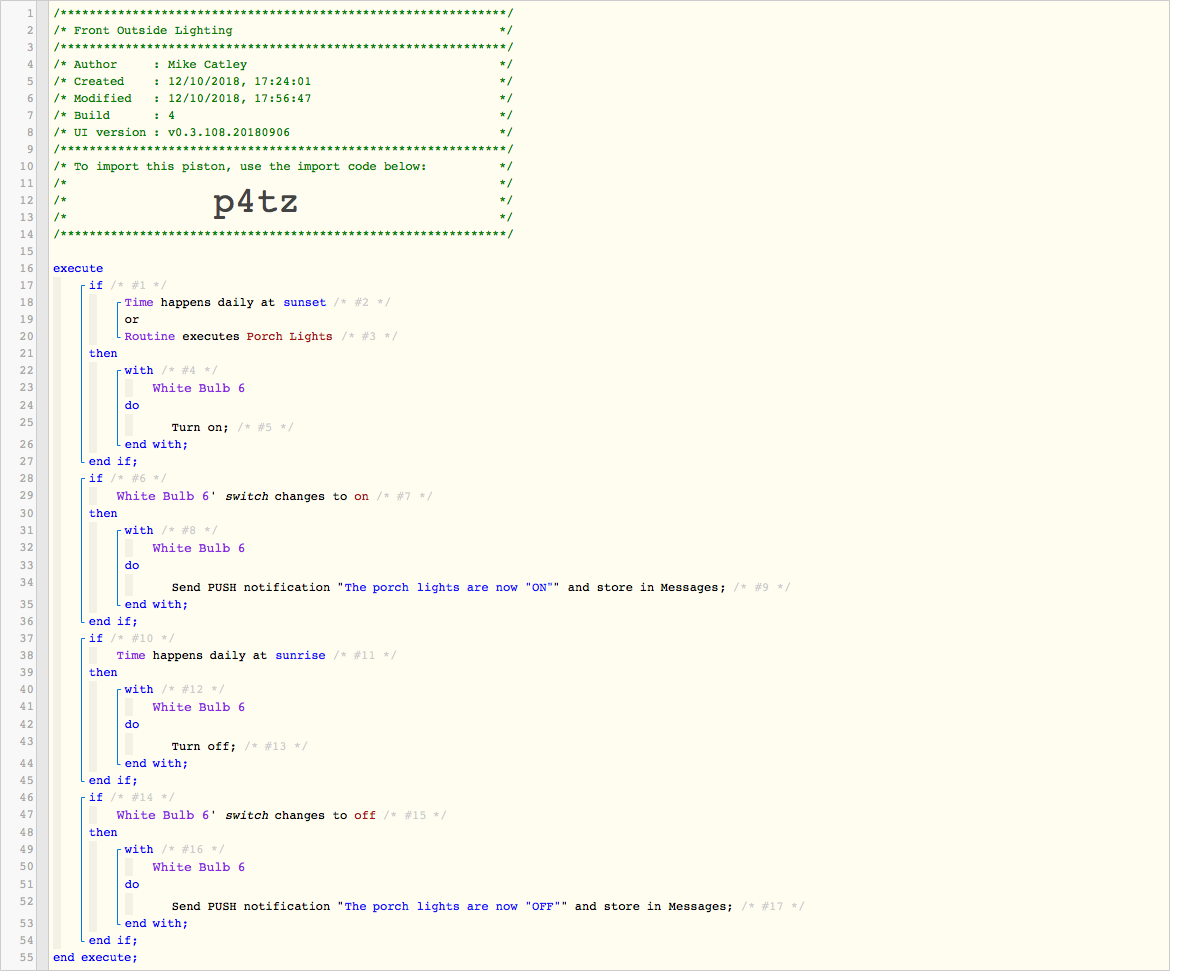1178x971 pixels.
Task: Click 'end if;' on line 27
Action: tap(113, 461)
